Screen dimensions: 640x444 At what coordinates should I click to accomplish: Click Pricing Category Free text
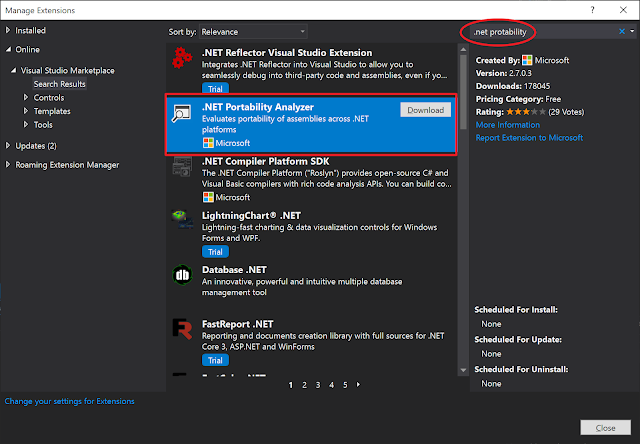pos(518,99)
